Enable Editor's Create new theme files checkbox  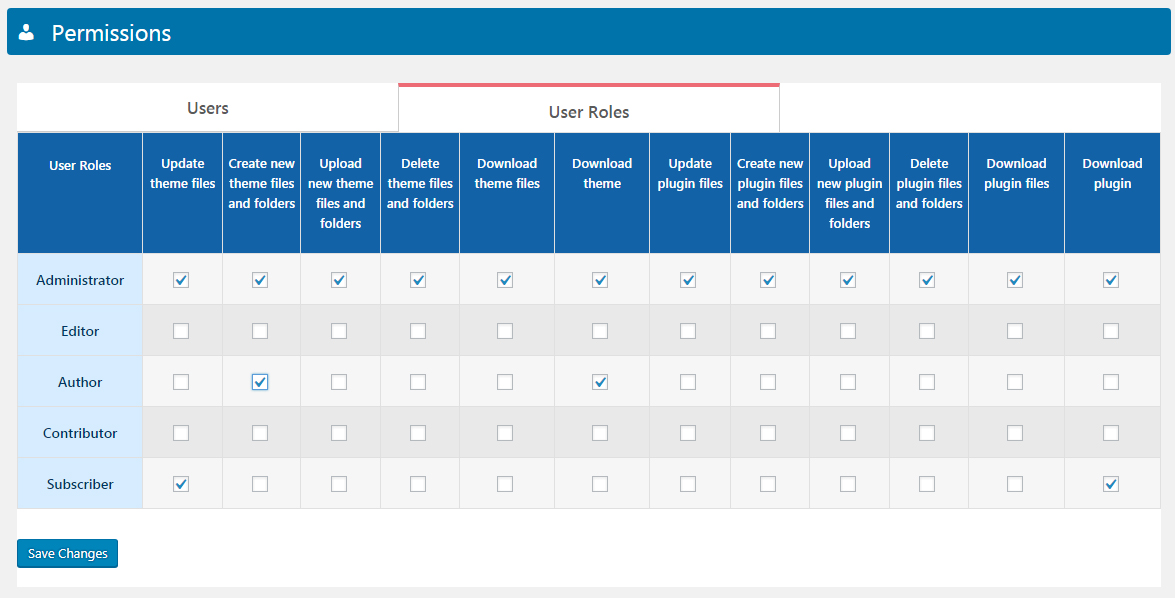point(260,331)
